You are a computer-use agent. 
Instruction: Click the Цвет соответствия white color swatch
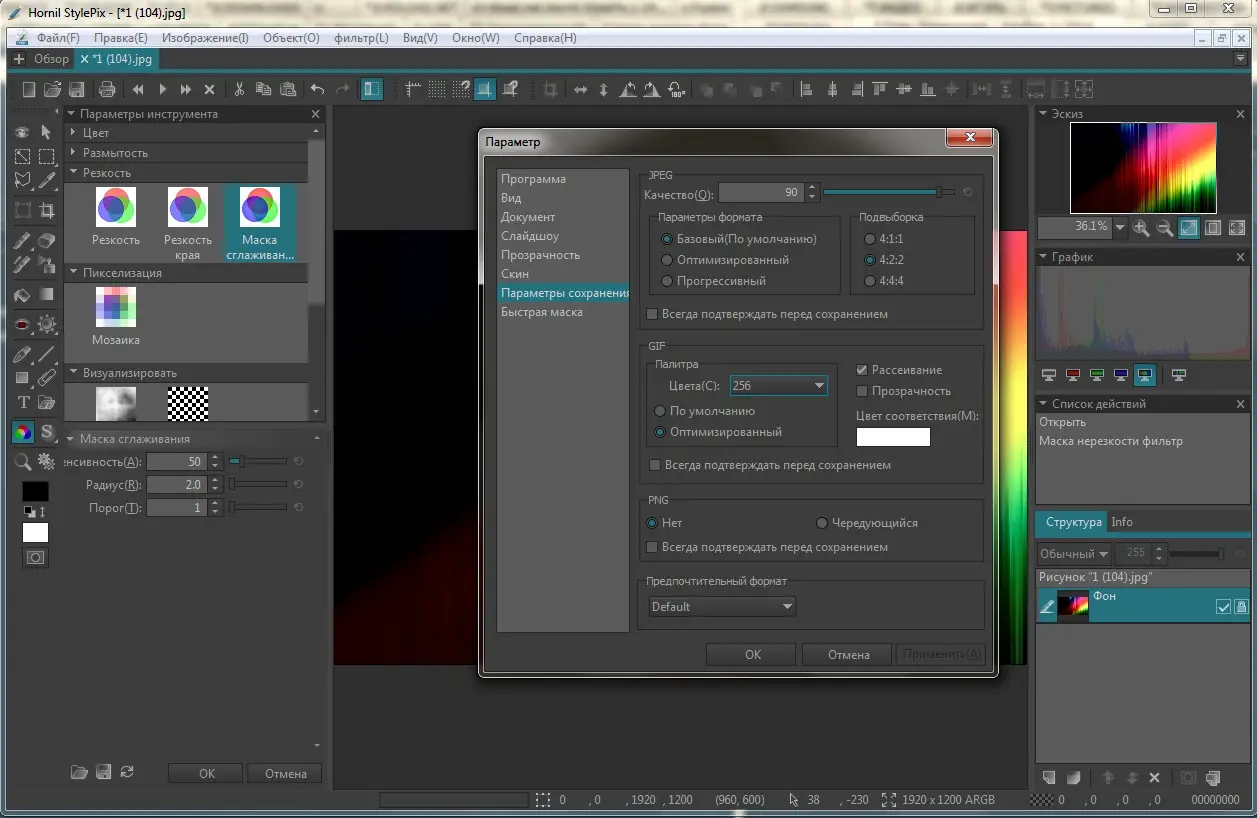(893, 437)
